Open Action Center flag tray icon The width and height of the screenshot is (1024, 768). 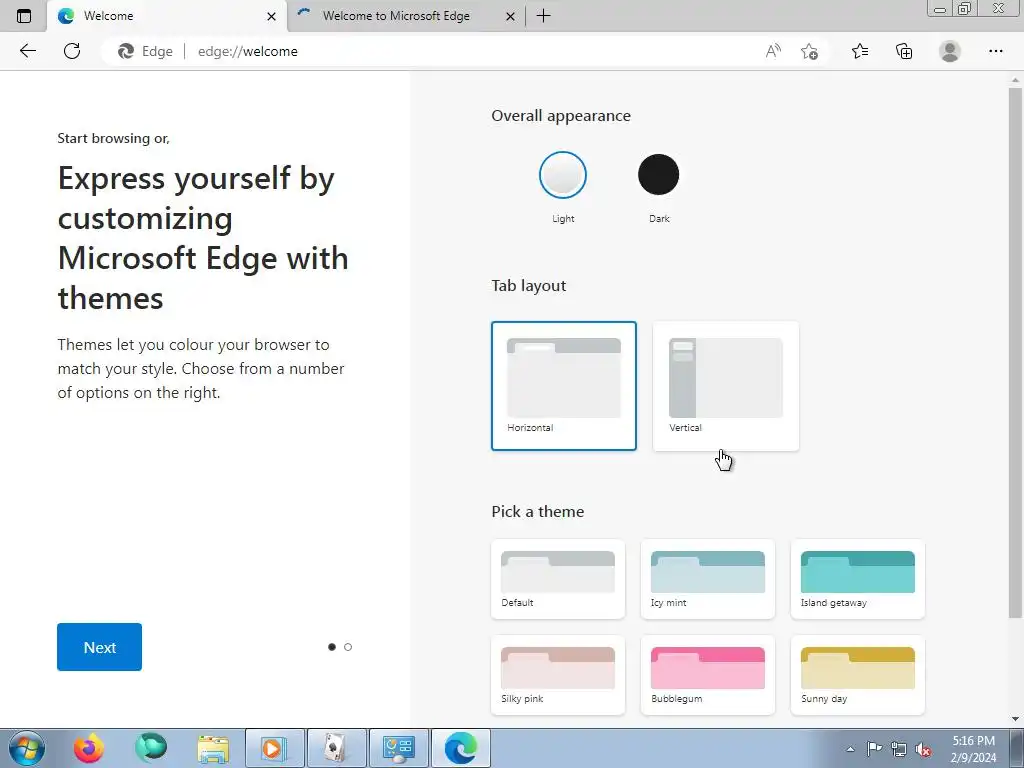874,749
